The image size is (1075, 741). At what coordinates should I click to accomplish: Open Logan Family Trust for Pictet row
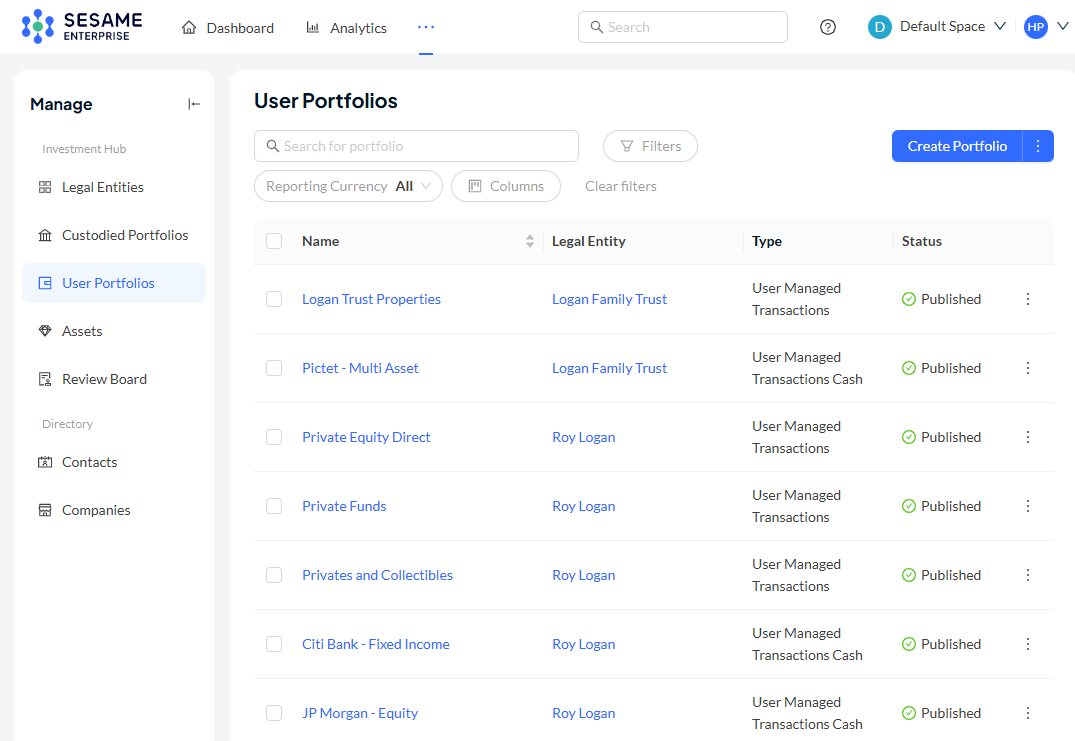click(x=609, y=368)
